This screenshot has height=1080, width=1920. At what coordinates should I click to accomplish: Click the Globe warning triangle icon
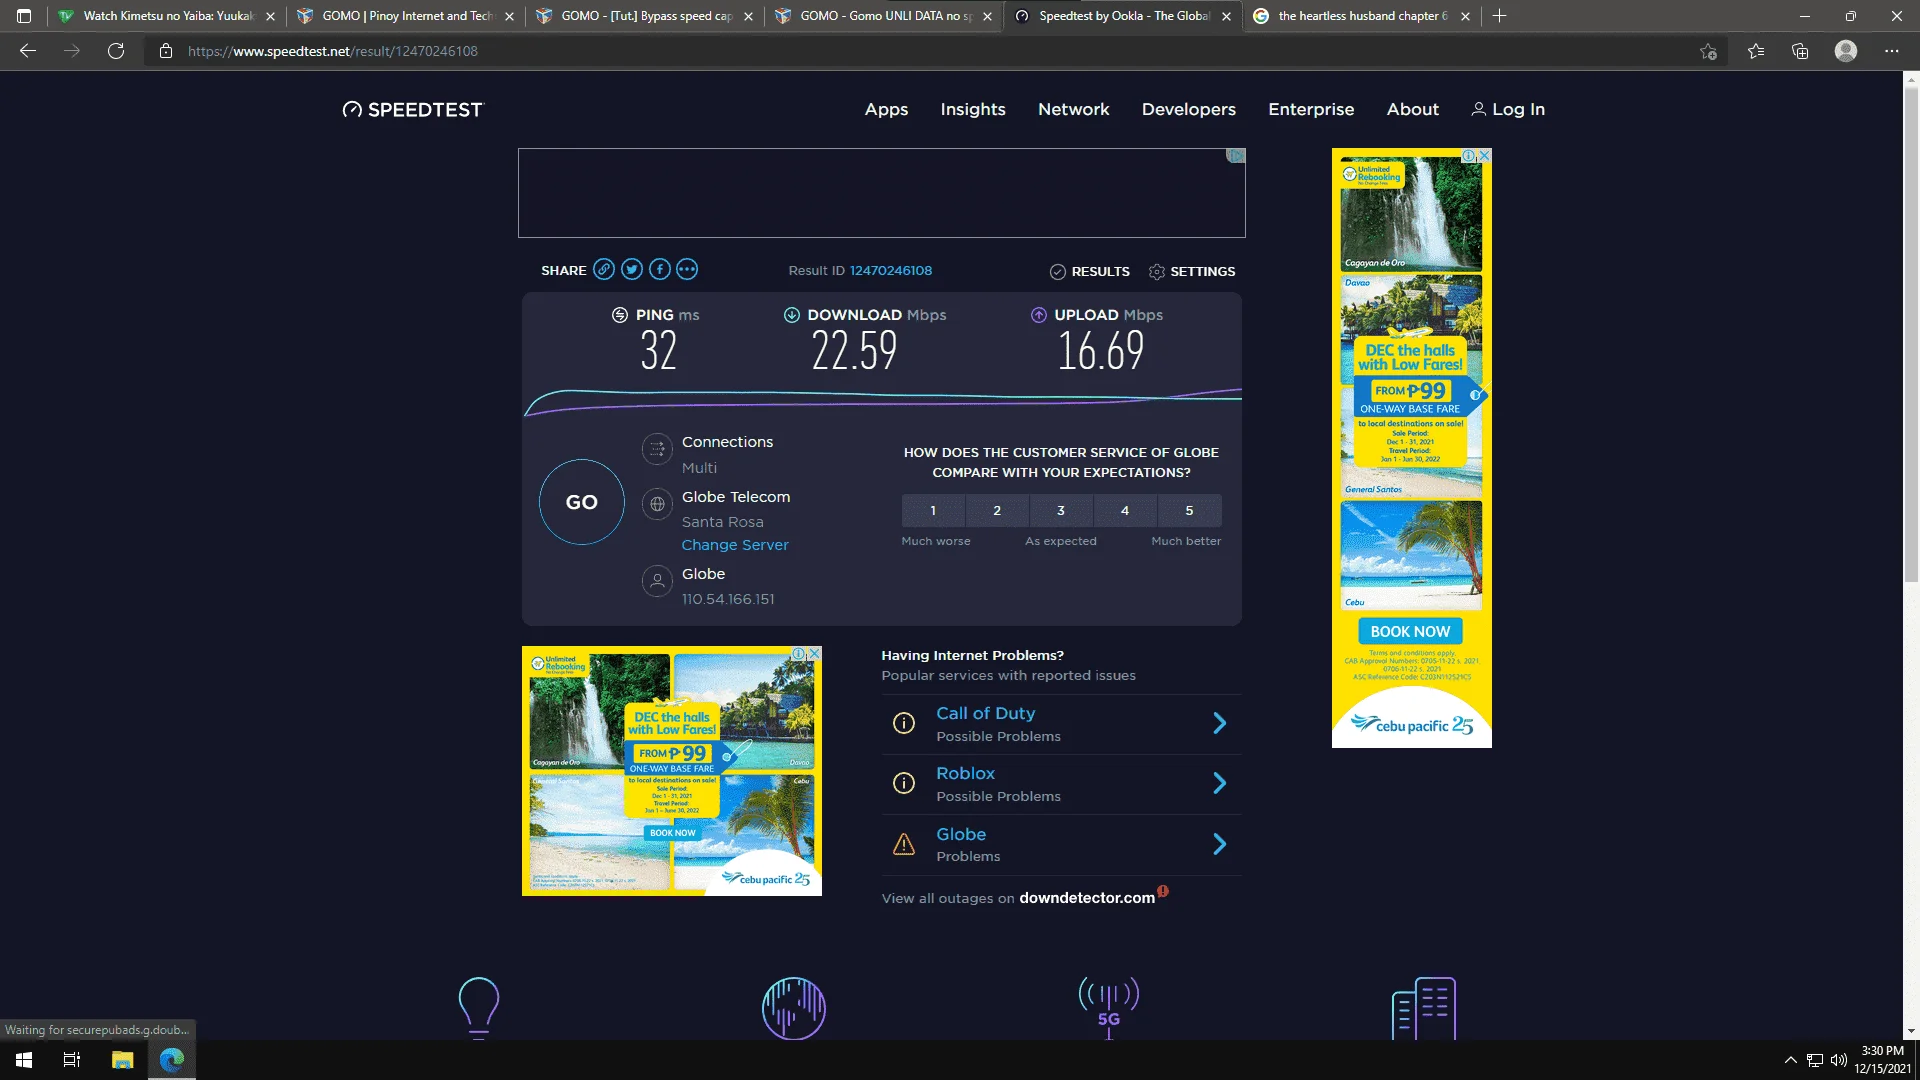[x=904, y=844]
